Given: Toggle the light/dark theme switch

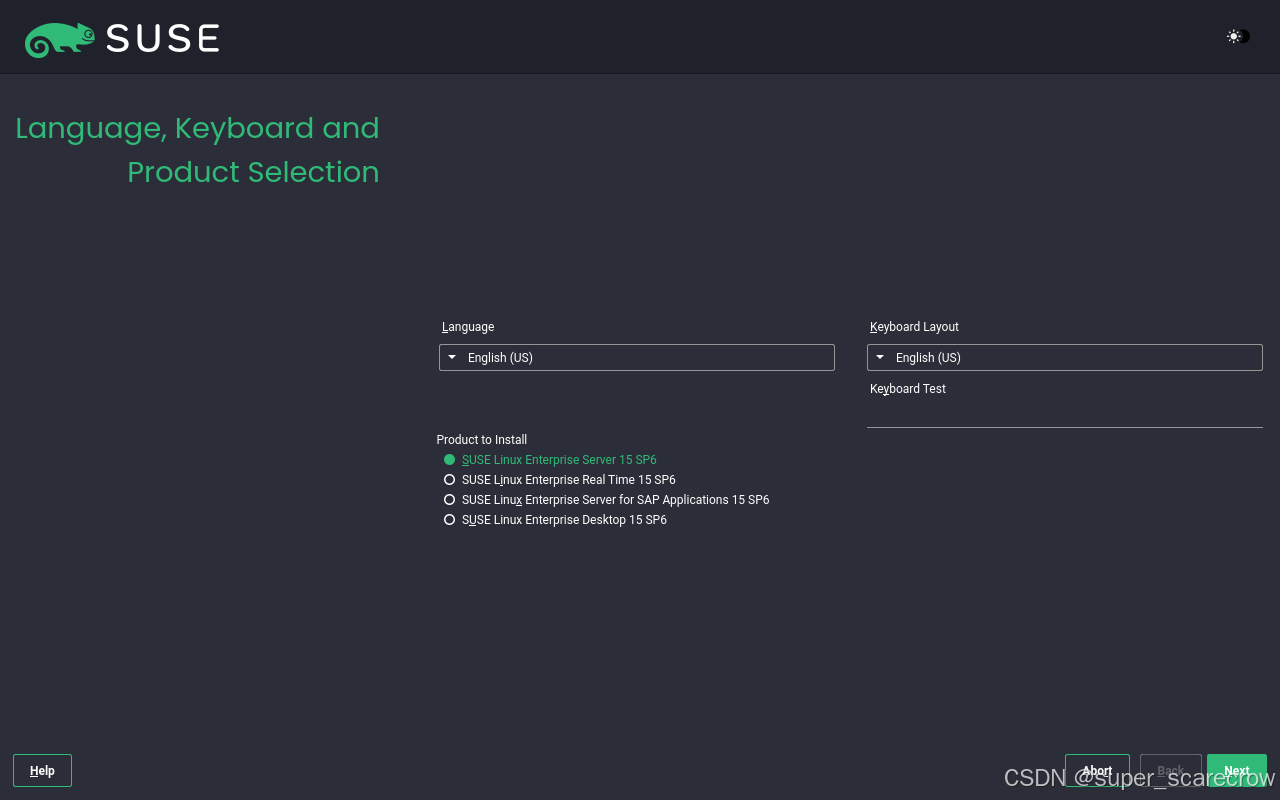Looking at the screenshot, I should [1238, 36].
